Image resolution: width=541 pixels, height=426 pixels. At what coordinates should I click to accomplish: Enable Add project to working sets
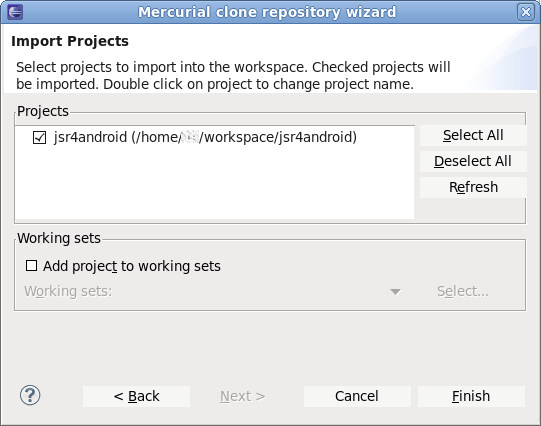click(31, 266)
